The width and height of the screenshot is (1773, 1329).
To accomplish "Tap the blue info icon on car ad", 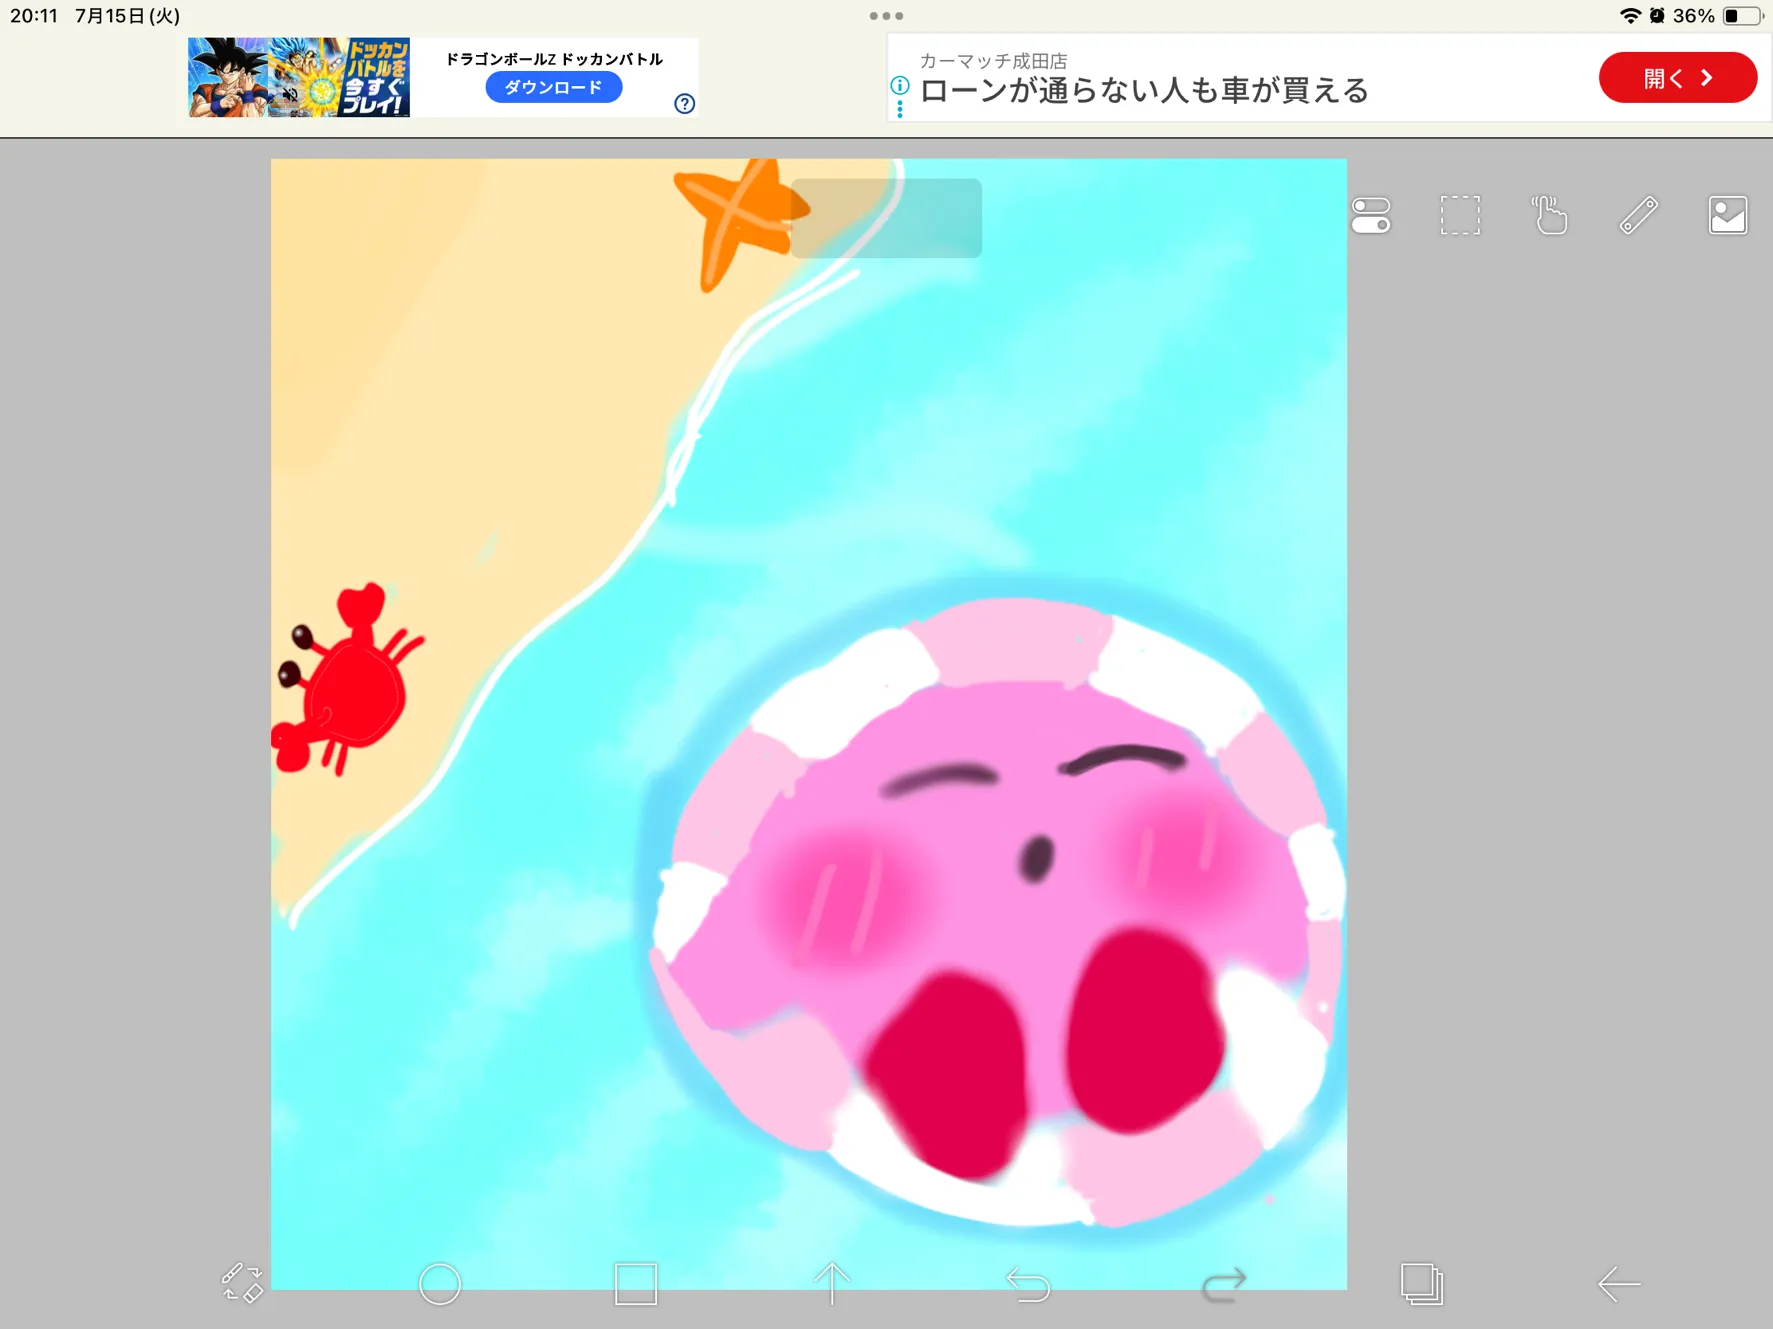I will point(900,86).
